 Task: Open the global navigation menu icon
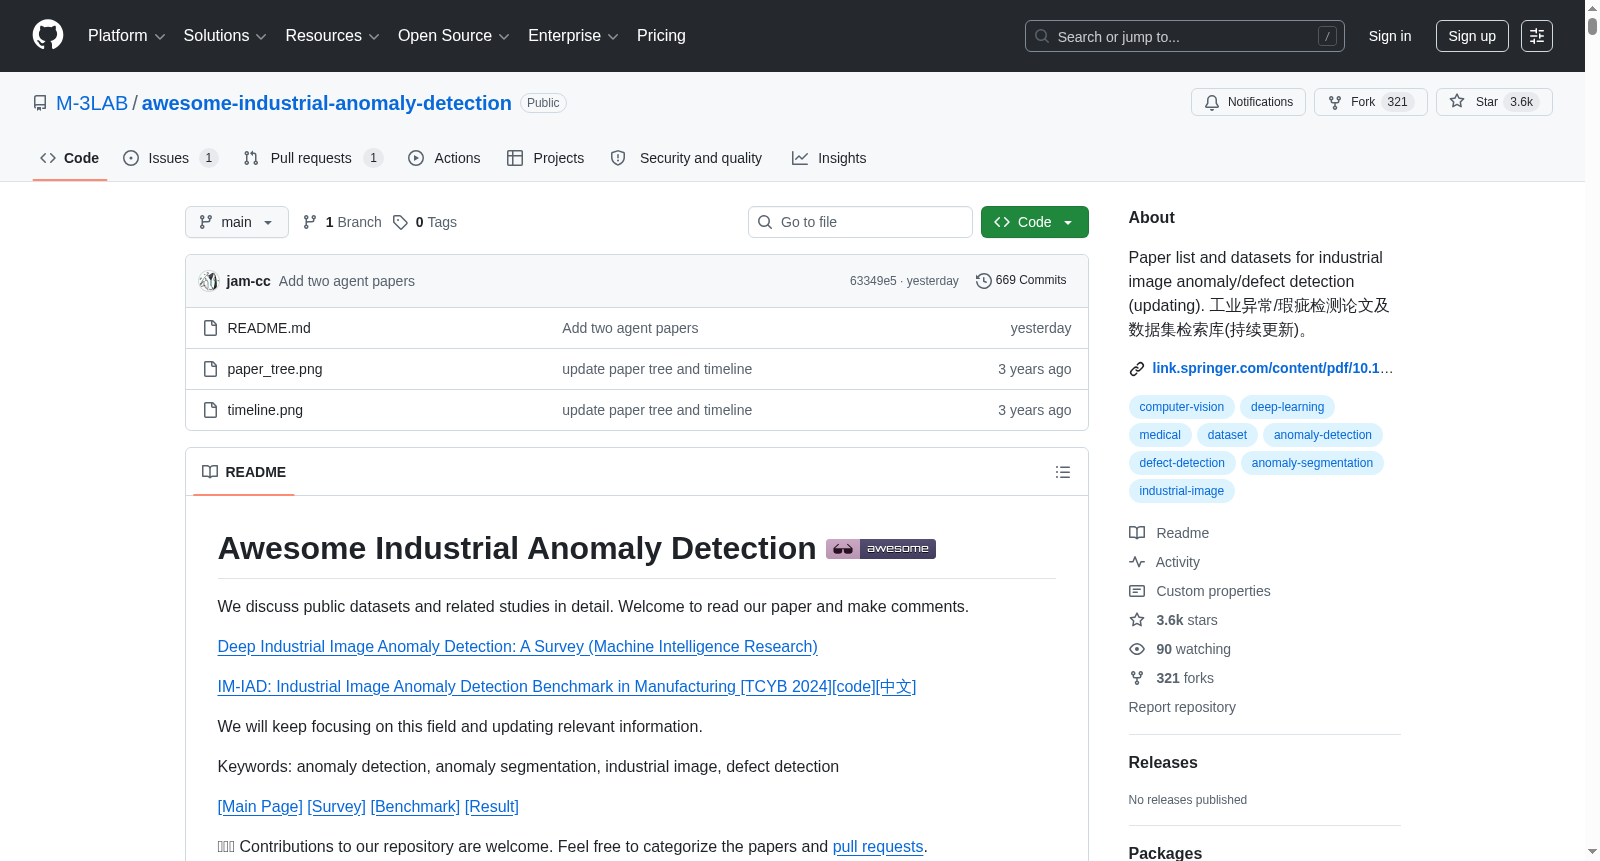1537,36
